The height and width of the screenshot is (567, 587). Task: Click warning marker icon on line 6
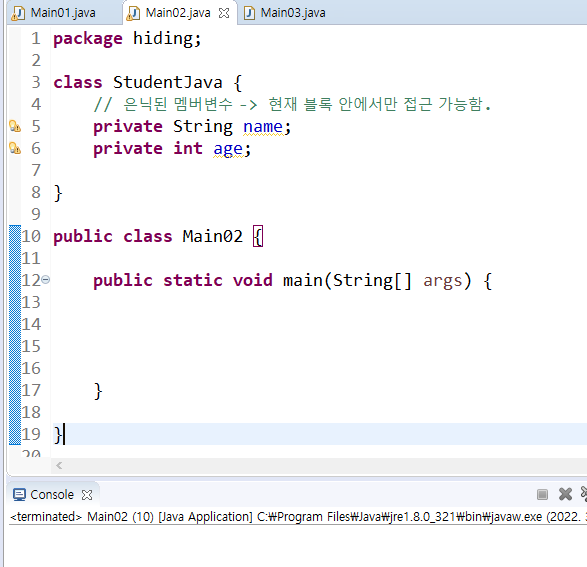(x=15, y=148)
